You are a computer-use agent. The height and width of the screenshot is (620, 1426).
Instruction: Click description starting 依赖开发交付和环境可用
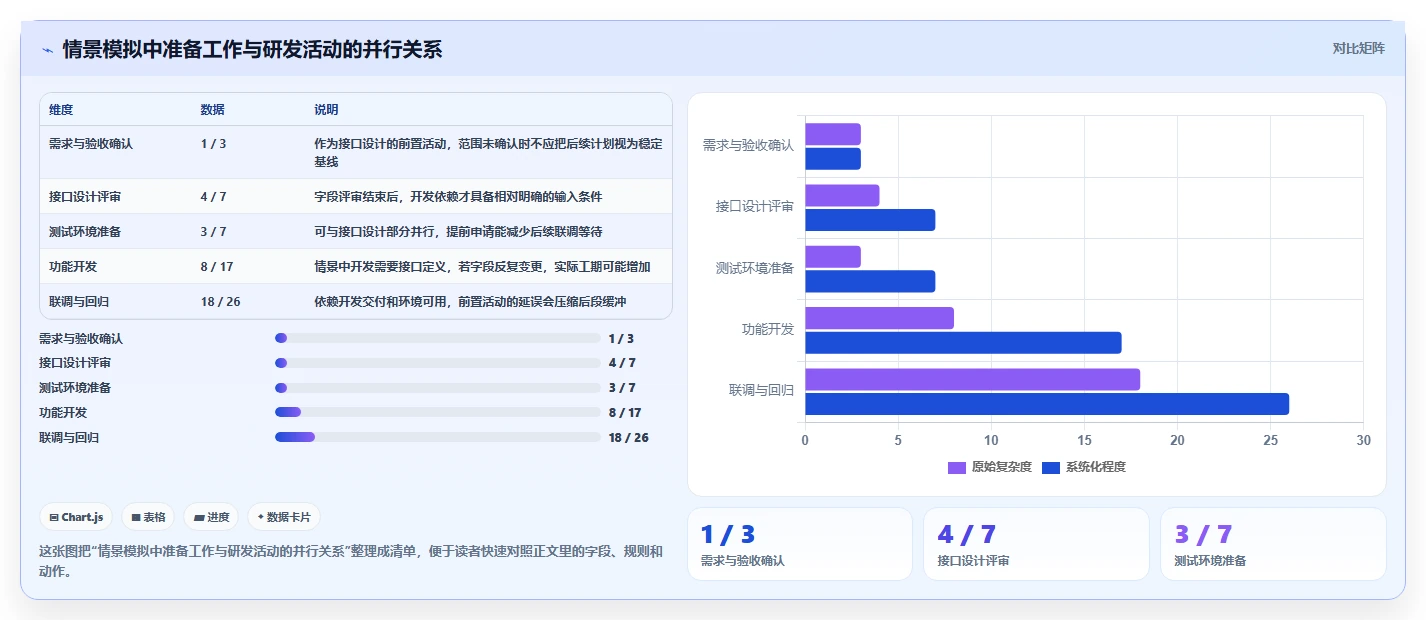pos(470,302)
